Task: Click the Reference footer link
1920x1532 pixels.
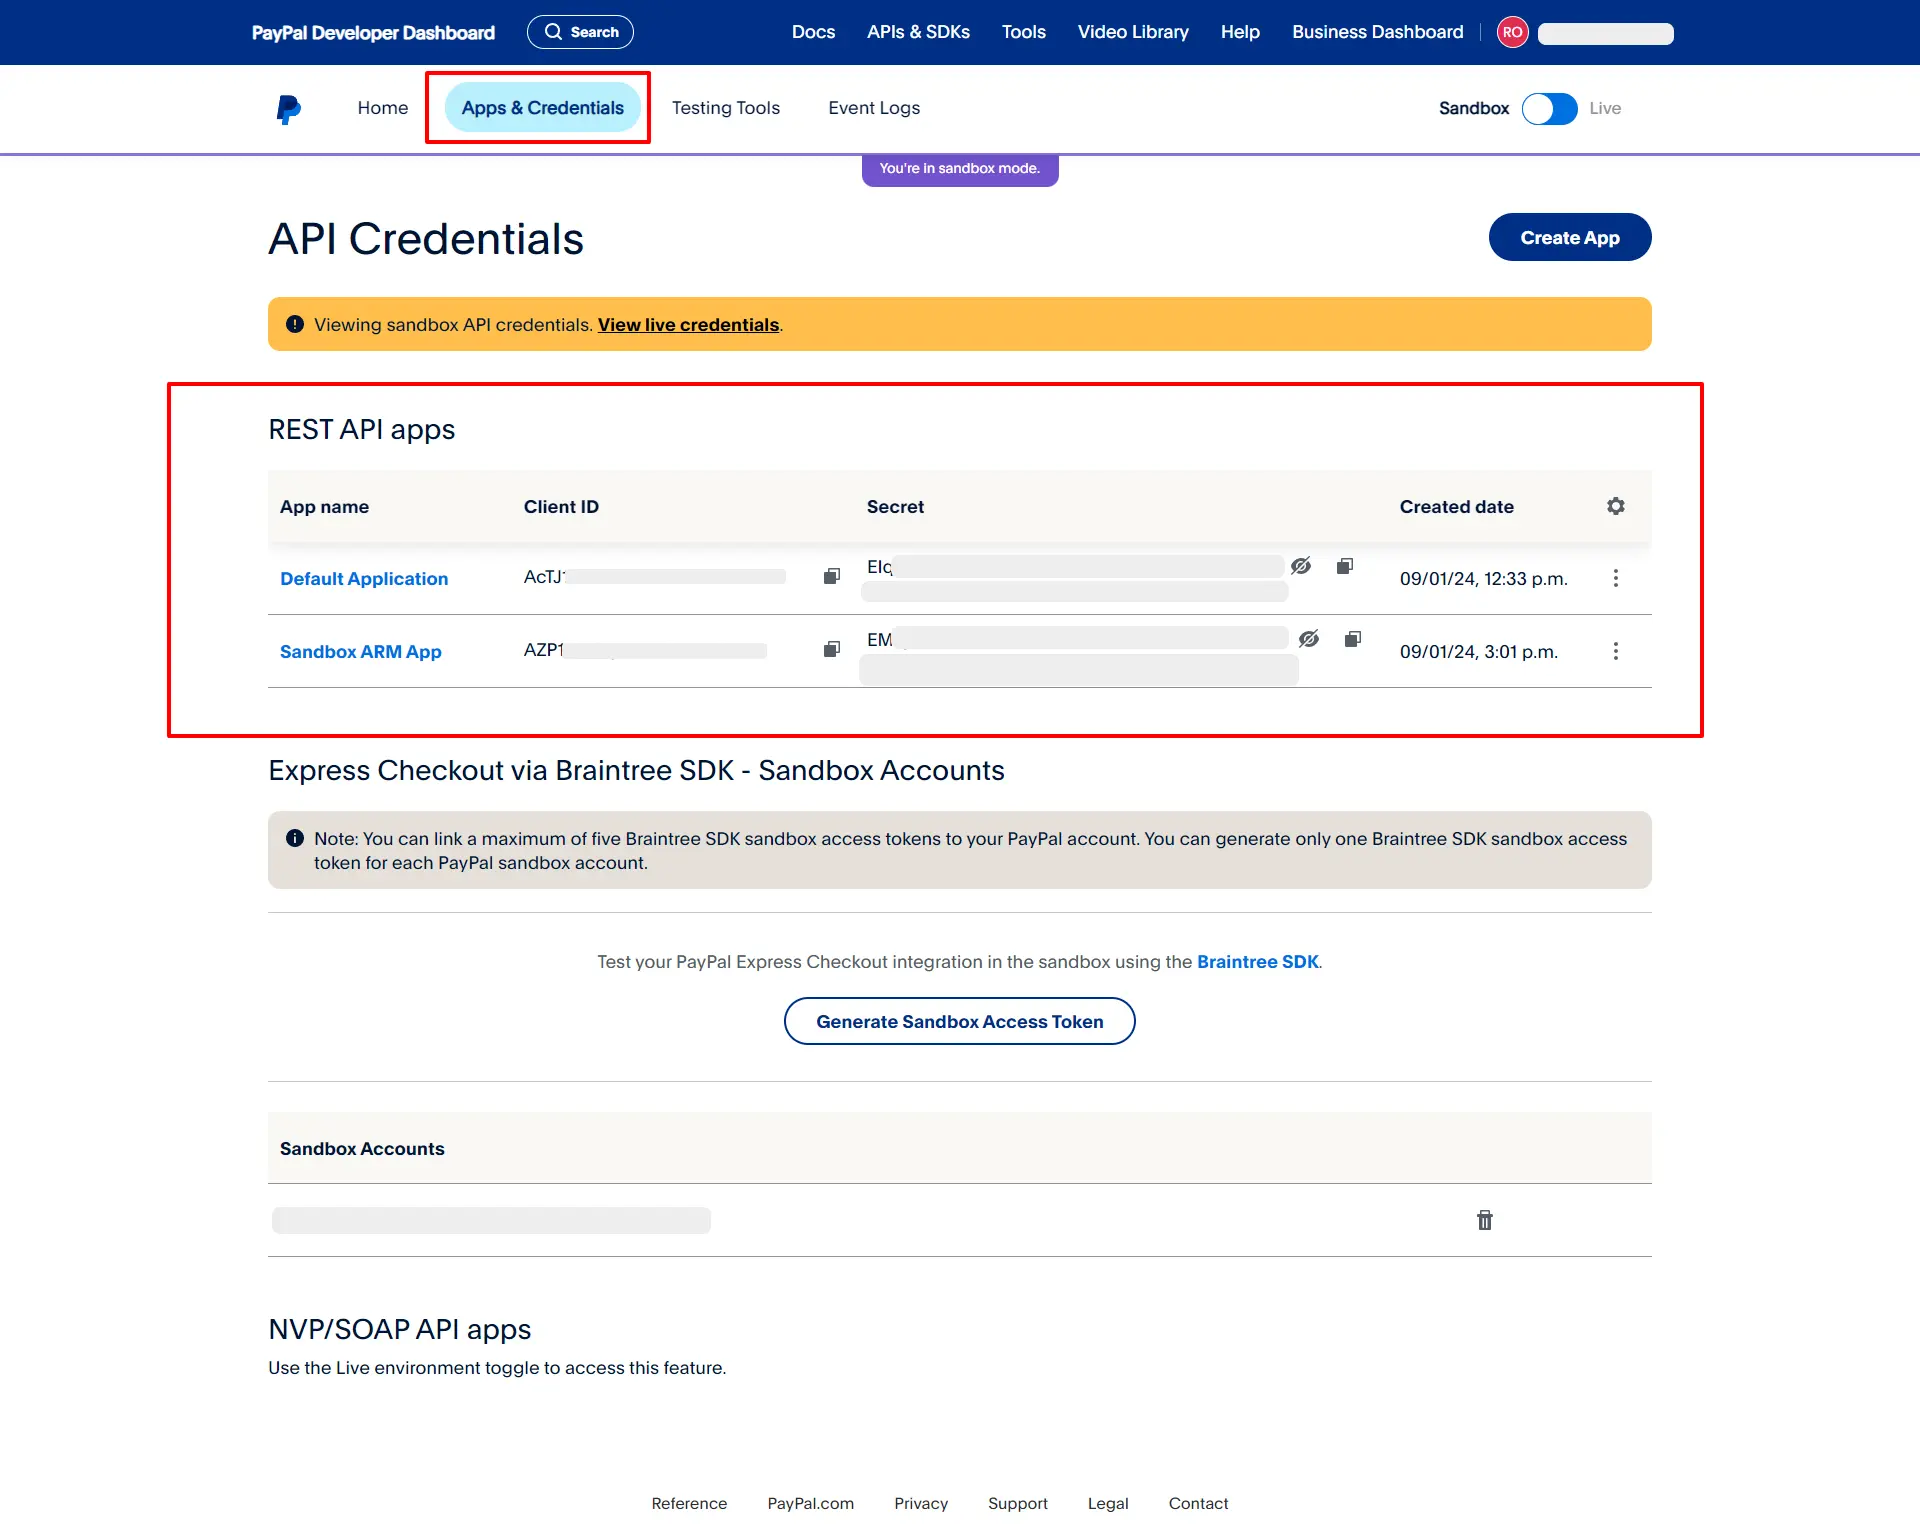Action: tap(689, 1503)
